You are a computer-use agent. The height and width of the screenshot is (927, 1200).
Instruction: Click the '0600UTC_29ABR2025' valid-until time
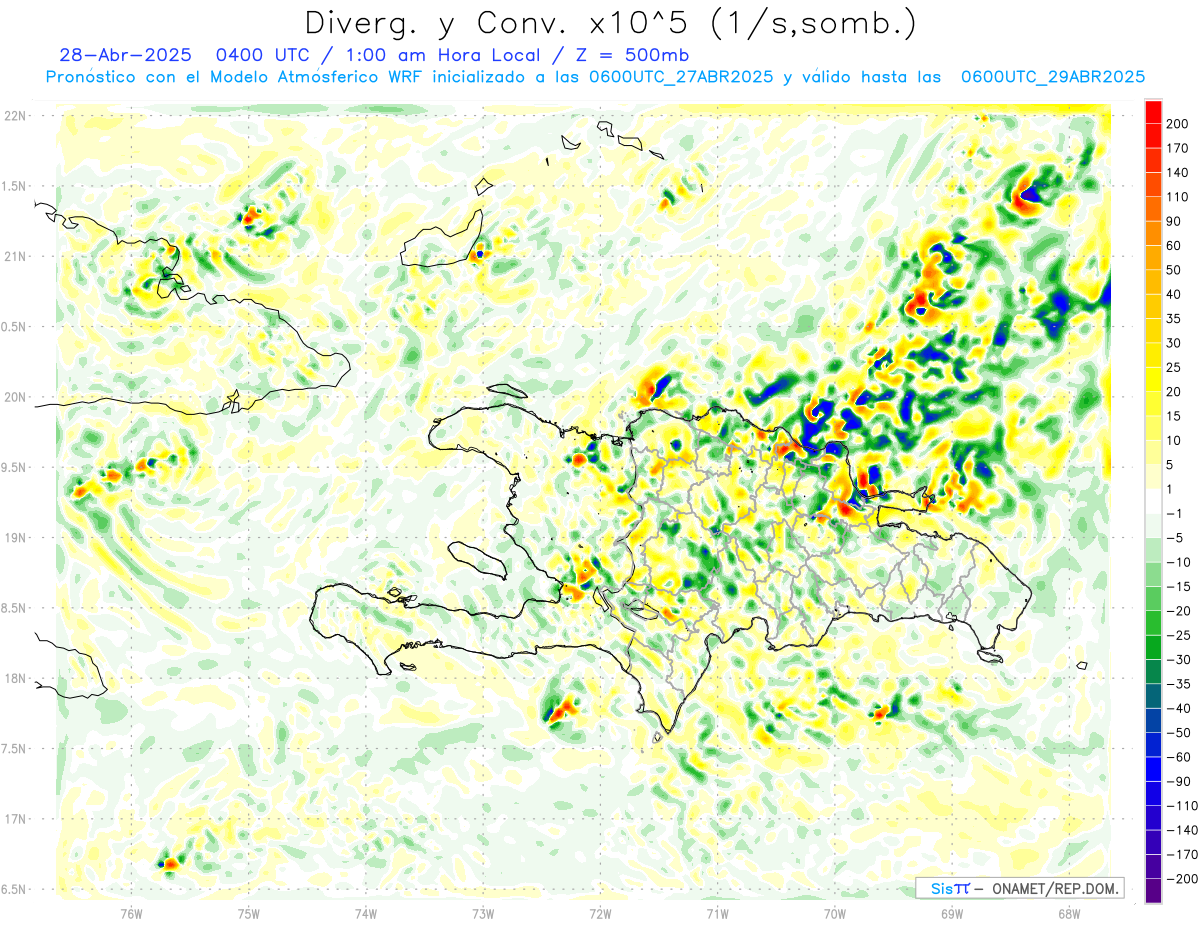pos(1052,77)
